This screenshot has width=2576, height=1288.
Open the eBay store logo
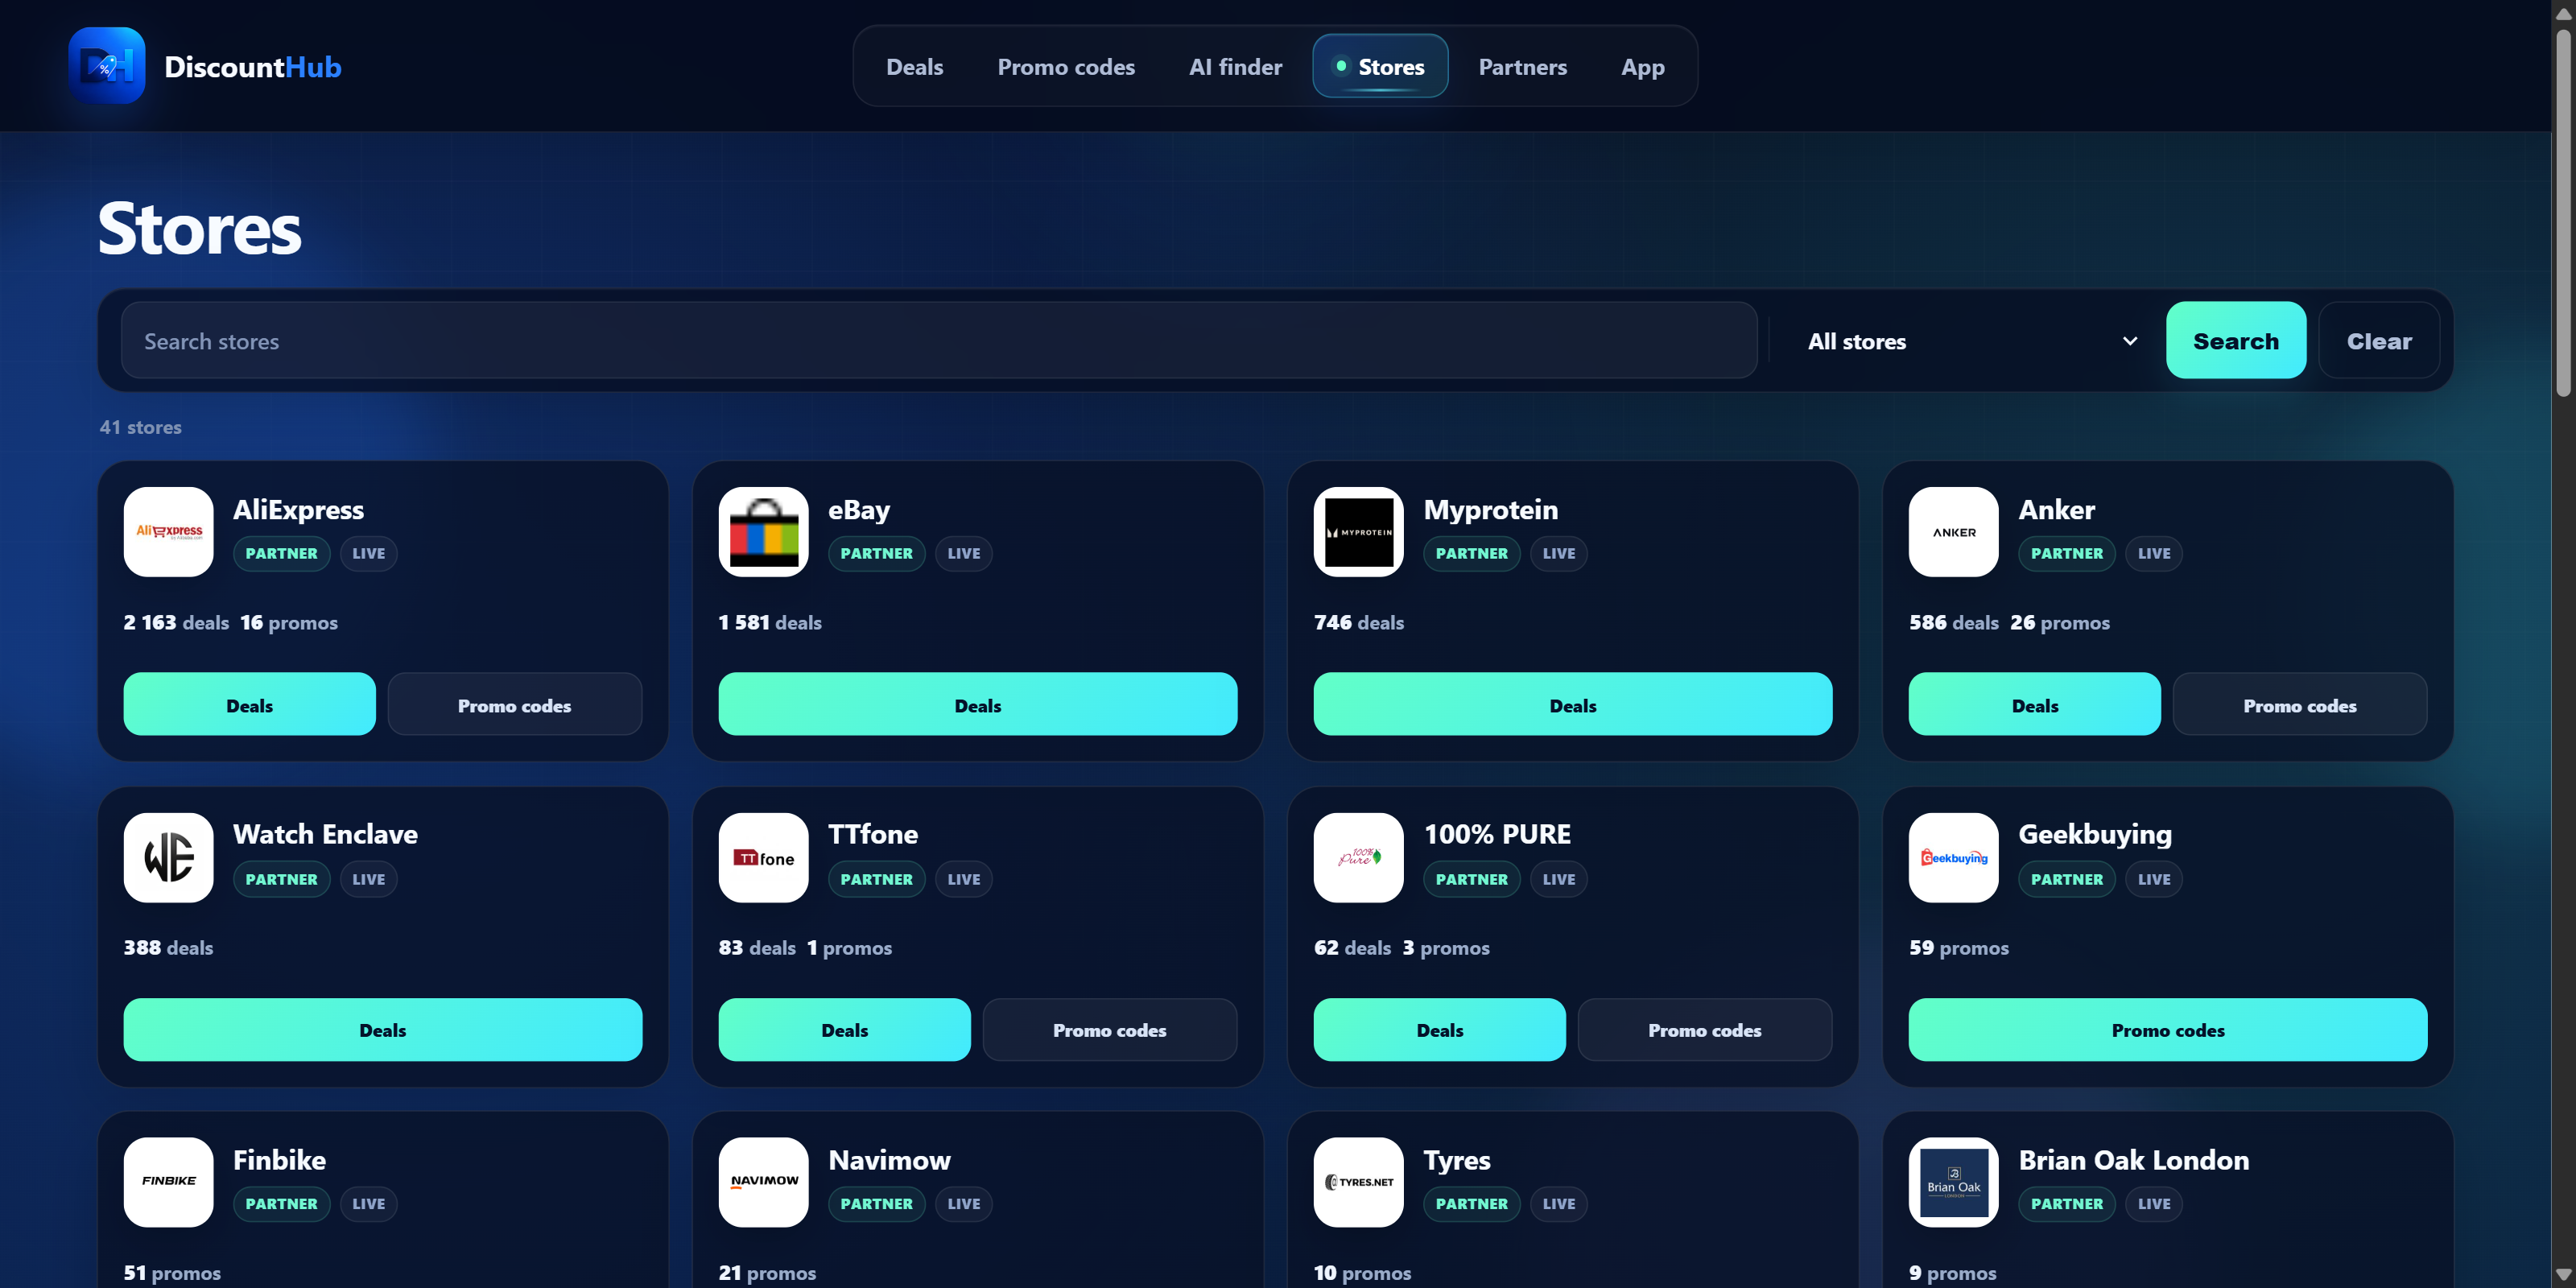point(763,532)
